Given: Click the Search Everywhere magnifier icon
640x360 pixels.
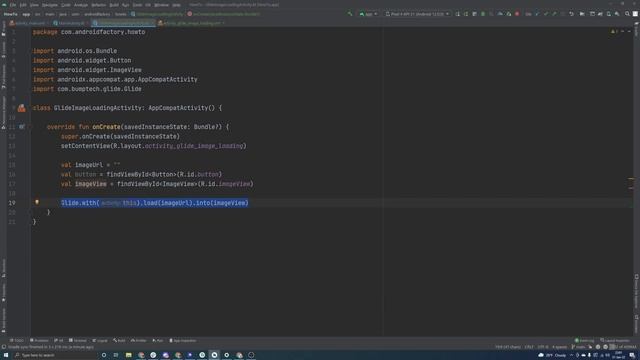Looking at the screenshot, I should (627, 14).
